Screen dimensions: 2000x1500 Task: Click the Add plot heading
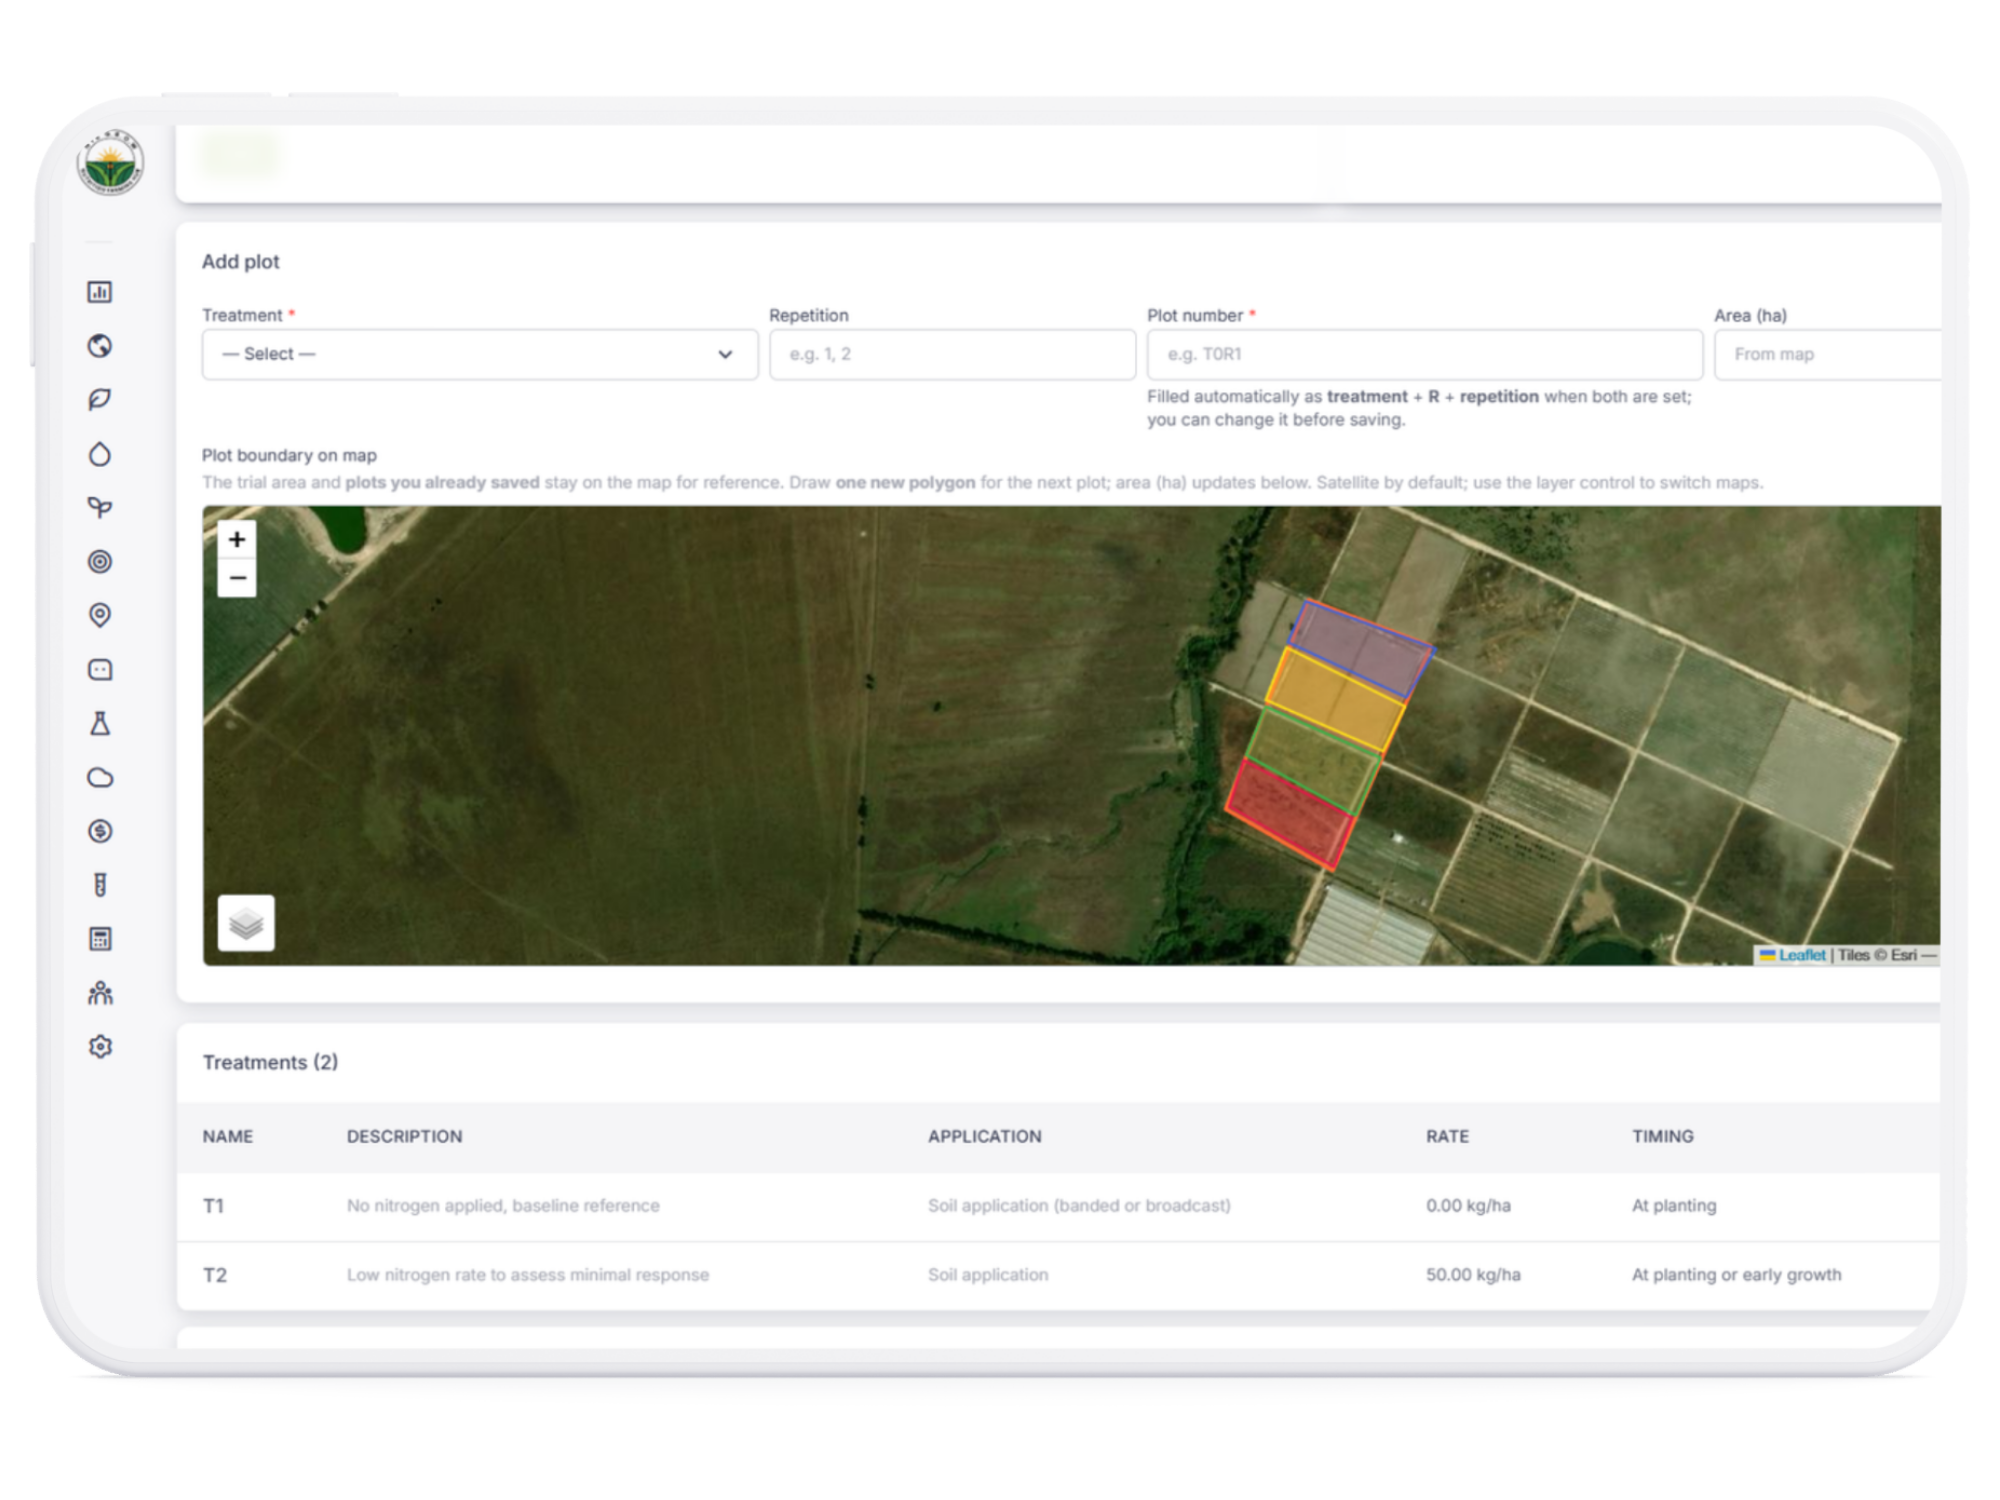[241, 262]
